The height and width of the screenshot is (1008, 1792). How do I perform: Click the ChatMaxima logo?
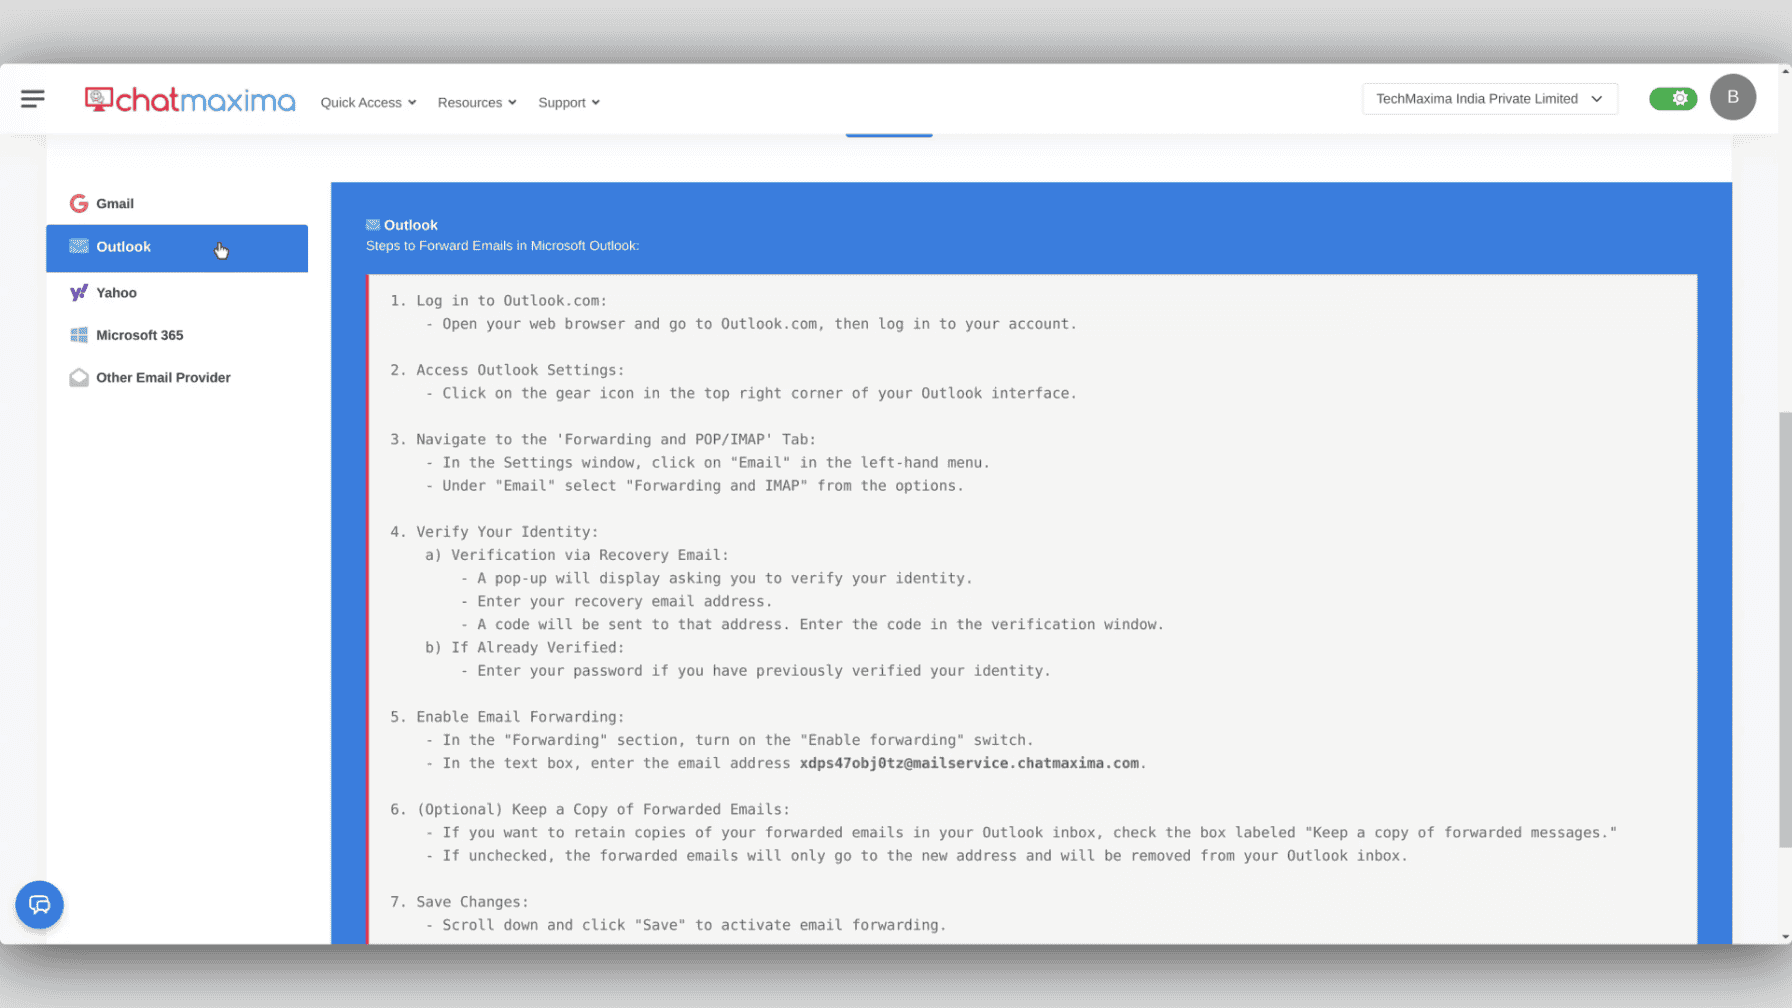(x=190, y=100)
